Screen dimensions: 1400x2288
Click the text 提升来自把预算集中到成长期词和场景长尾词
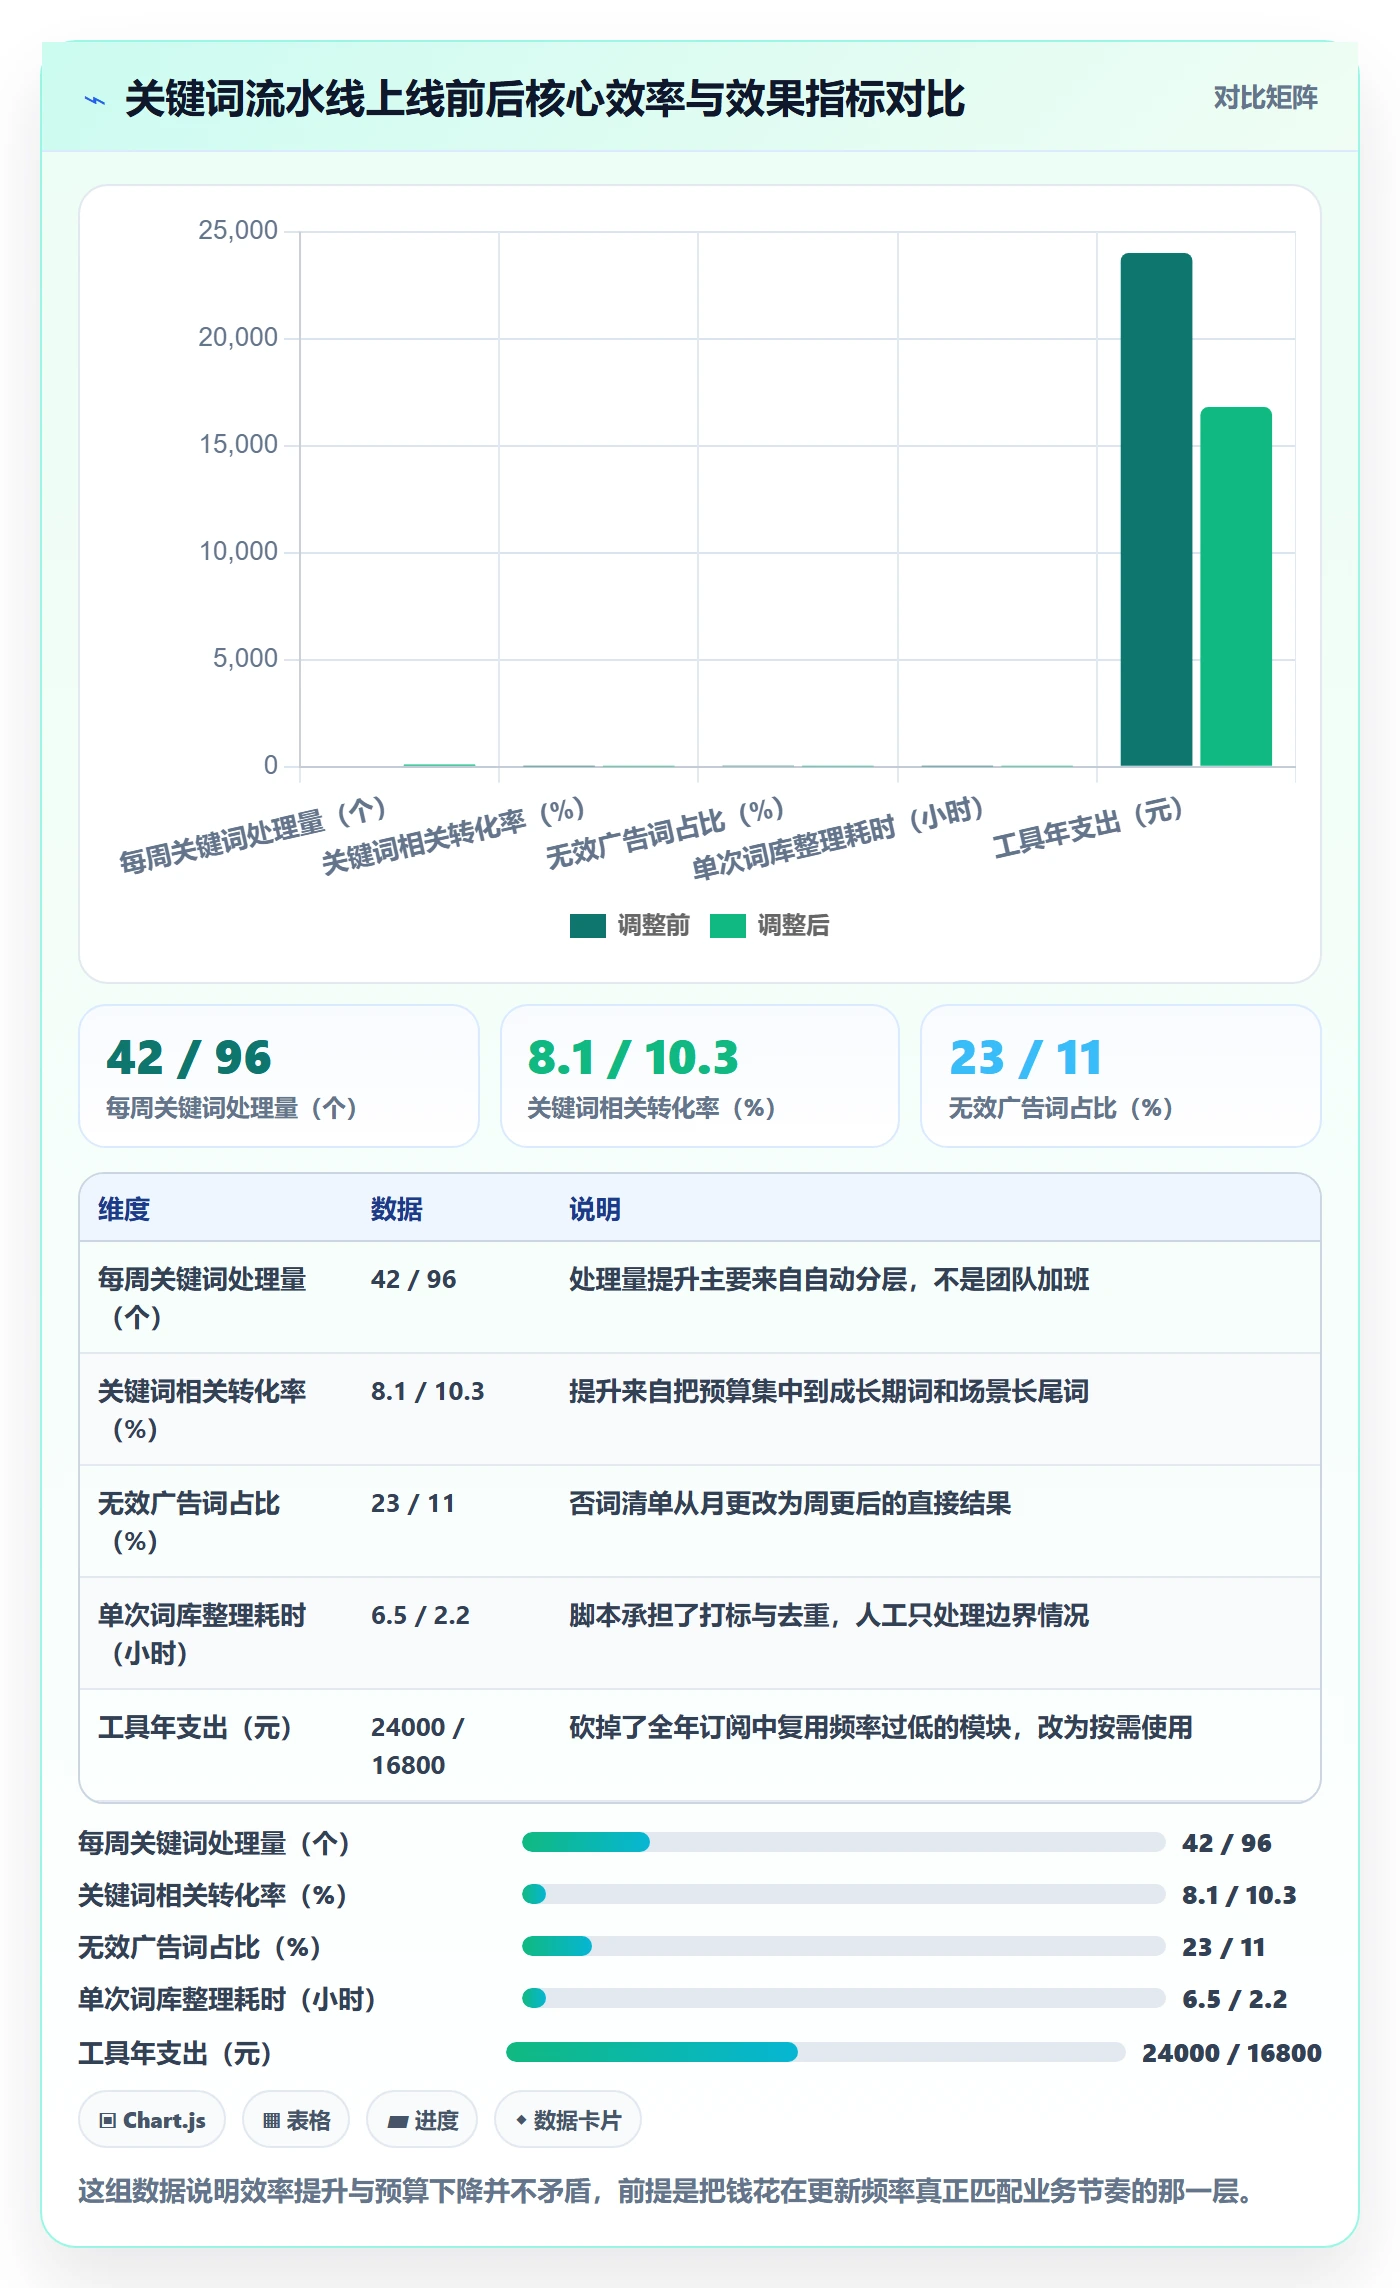click(829, 1391)
